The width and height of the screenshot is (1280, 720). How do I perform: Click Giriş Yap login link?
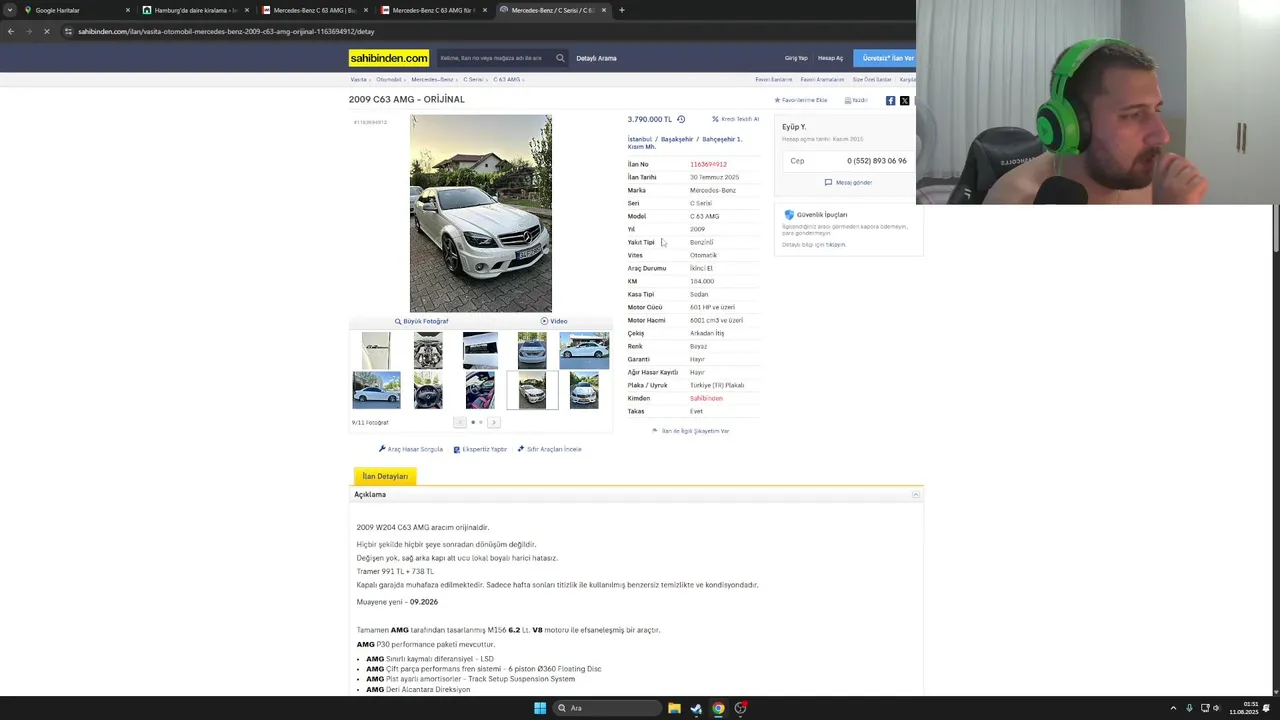coord(796,58)
